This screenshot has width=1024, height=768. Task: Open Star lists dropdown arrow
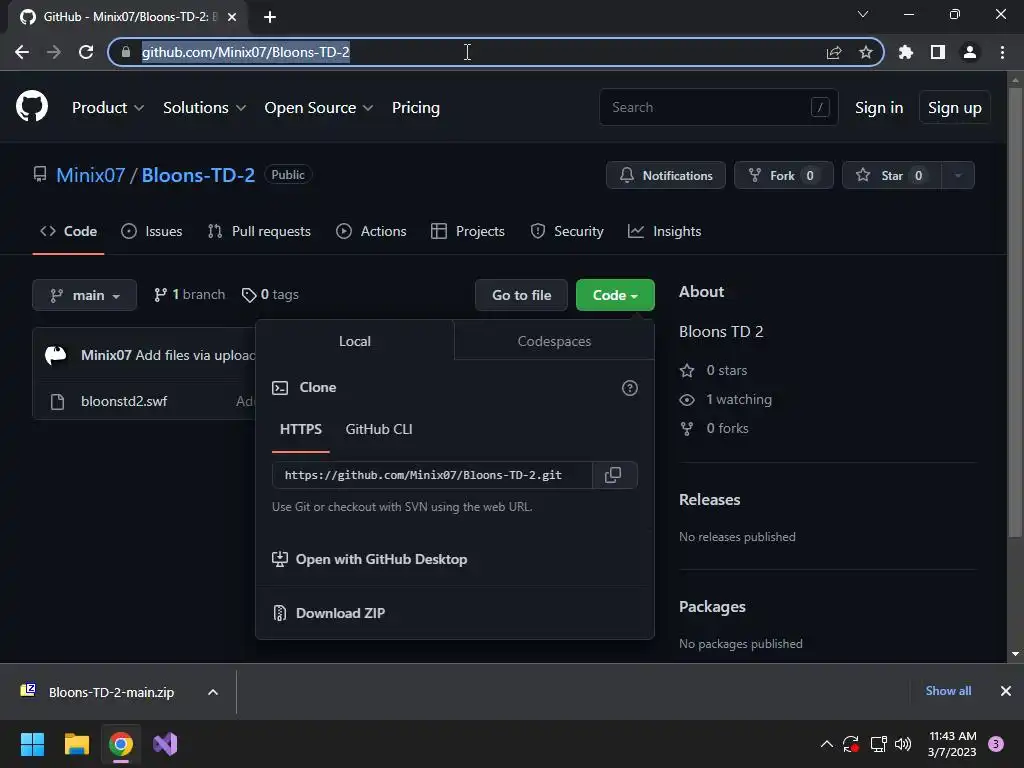pos(958,175)
